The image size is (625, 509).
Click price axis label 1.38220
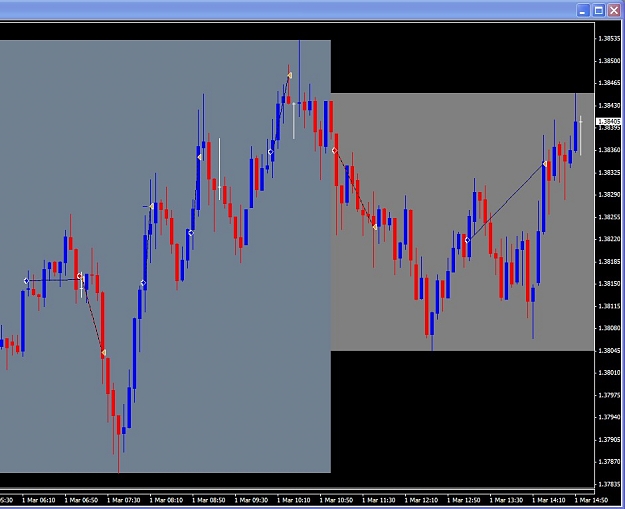(609, 239)
